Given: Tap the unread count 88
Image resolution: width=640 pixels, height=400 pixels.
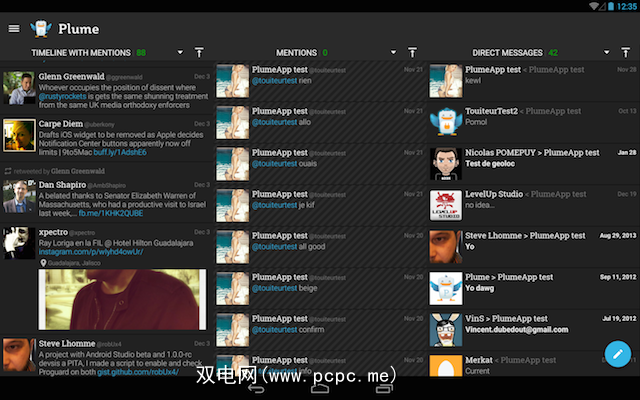Looking at the screenshot, I should 141,53.
